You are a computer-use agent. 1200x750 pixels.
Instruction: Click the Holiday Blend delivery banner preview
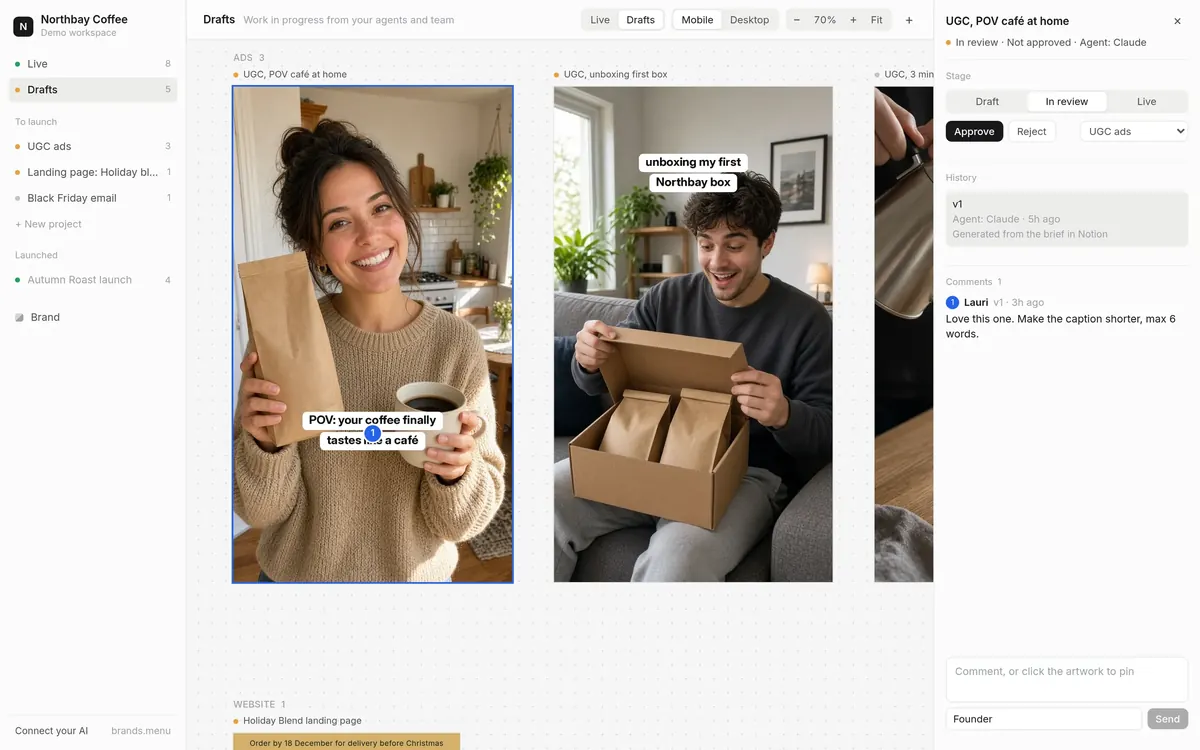click(346, 742)
